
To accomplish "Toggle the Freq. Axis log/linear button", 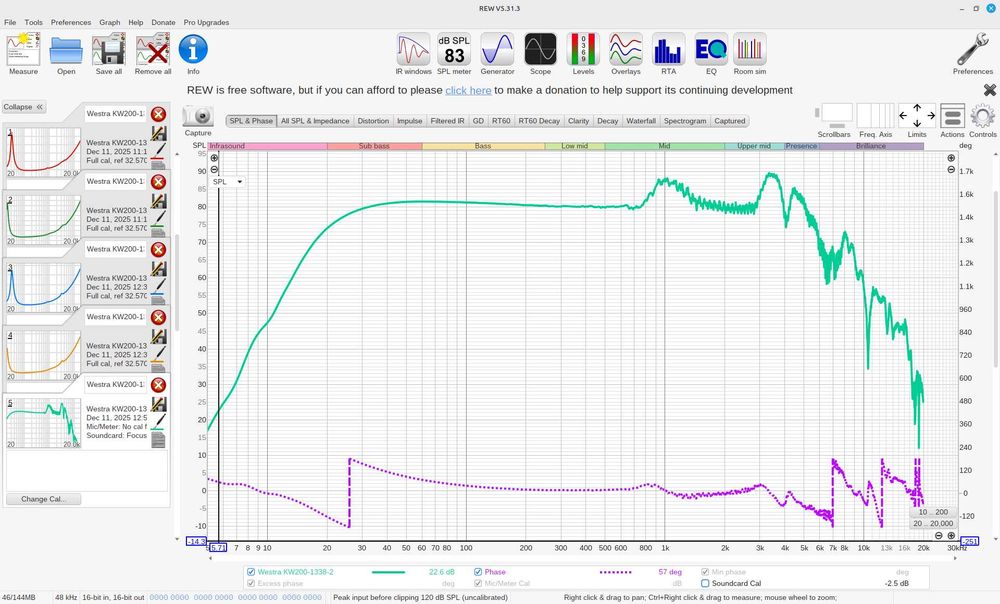I will click(876, 116).
